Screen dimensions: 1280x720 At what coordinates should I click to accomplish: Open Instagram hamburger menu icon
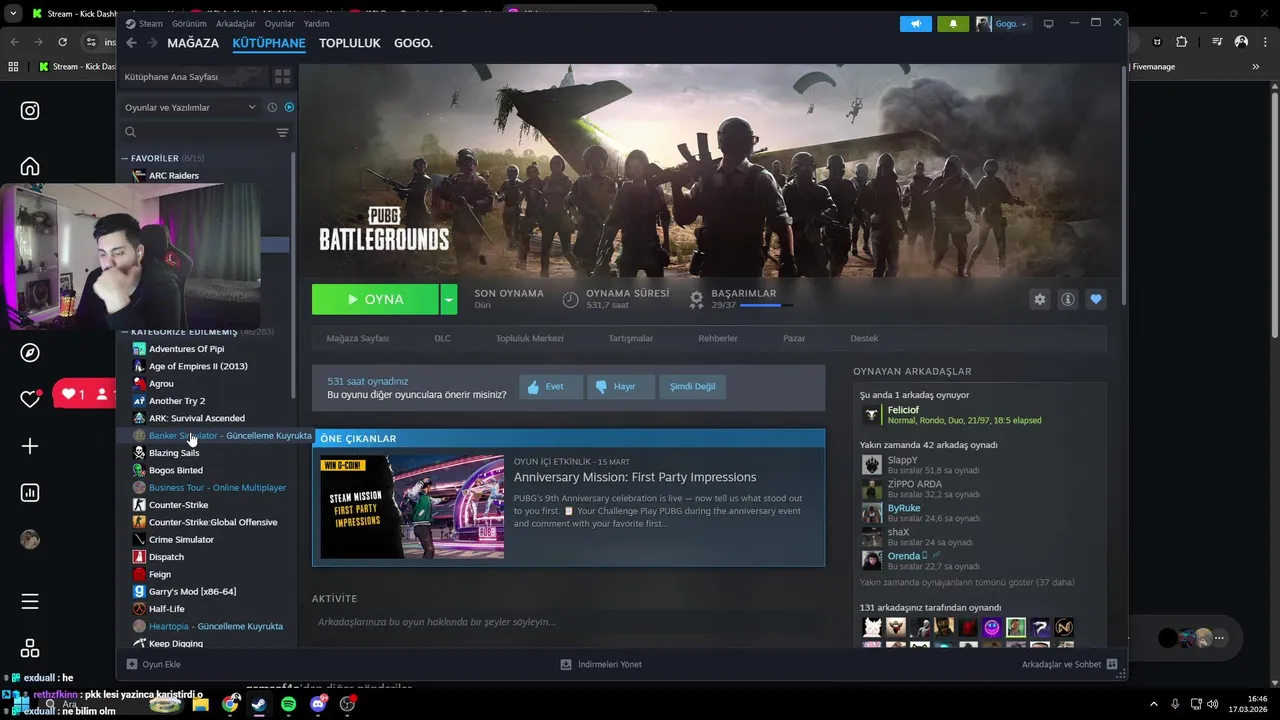(30, 601)
